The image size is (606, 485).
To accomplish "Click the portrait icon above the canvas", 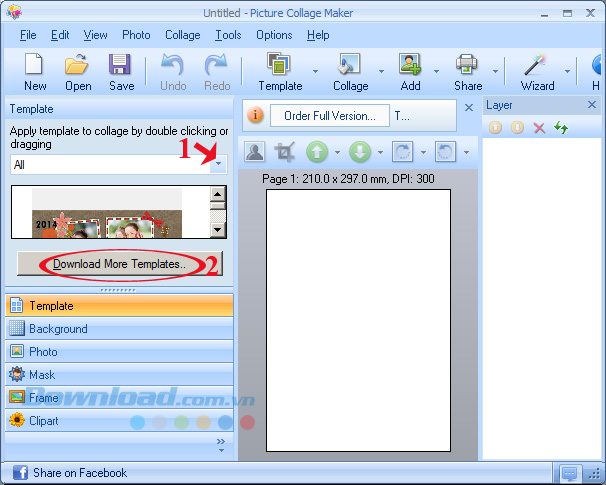I will [255, 153].
